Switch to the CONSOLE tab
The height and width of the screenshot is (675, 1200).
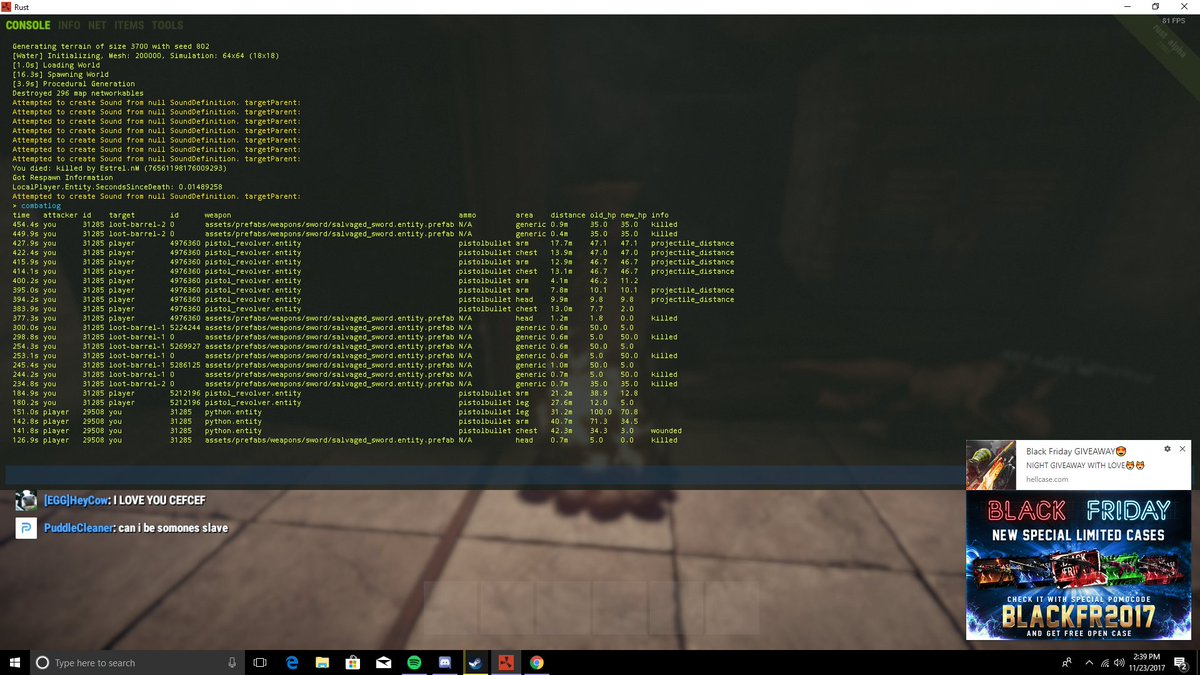pyautogui.click(x=28, y=25)
